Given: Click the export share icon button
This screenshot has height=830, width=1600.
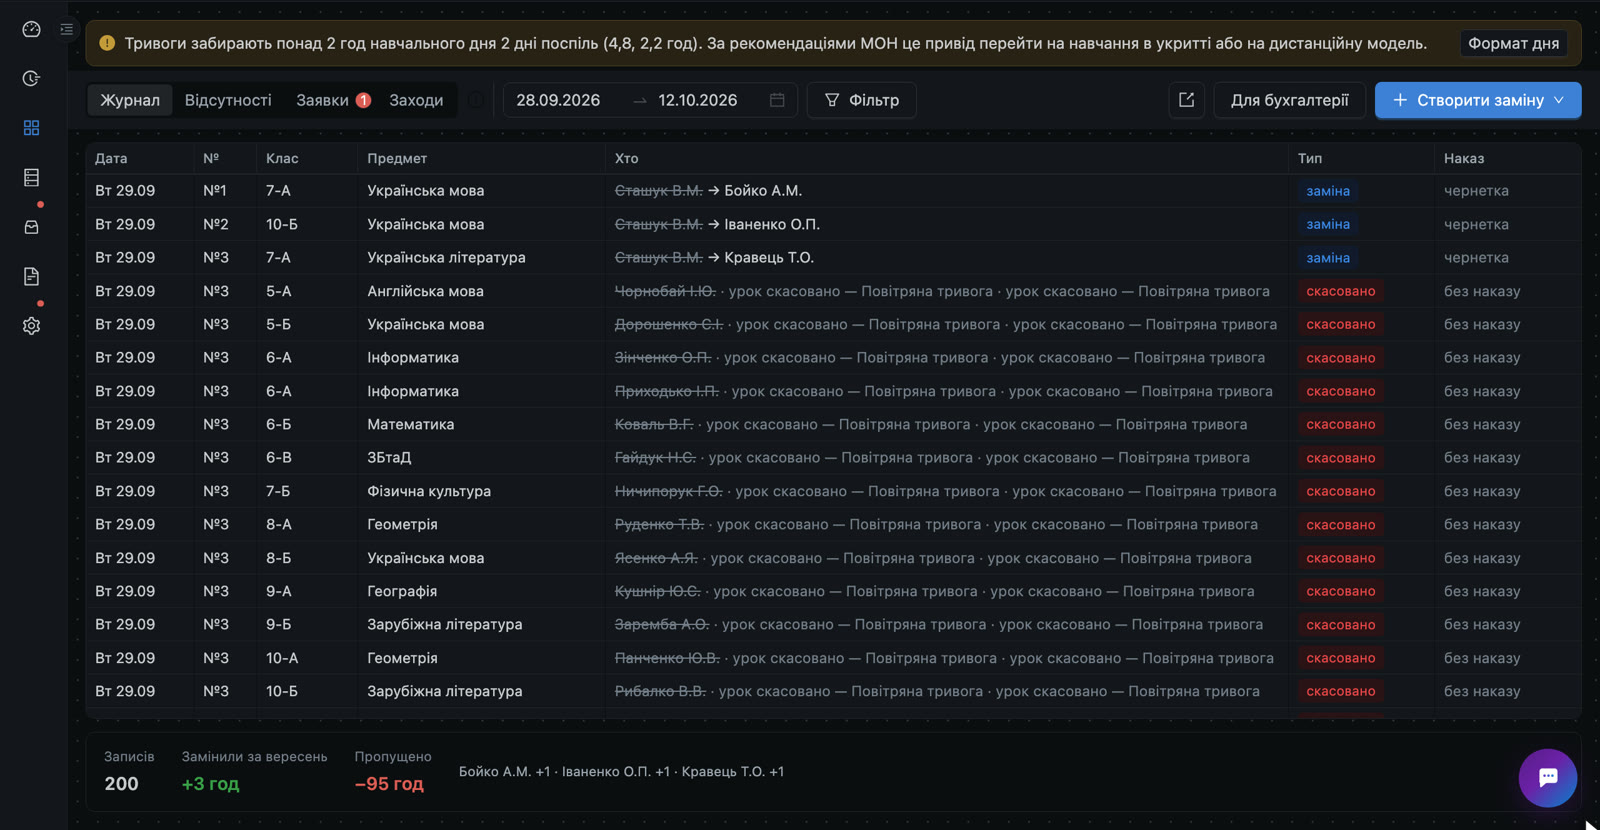Looking at the screenshot, I should click(1186, 100).
